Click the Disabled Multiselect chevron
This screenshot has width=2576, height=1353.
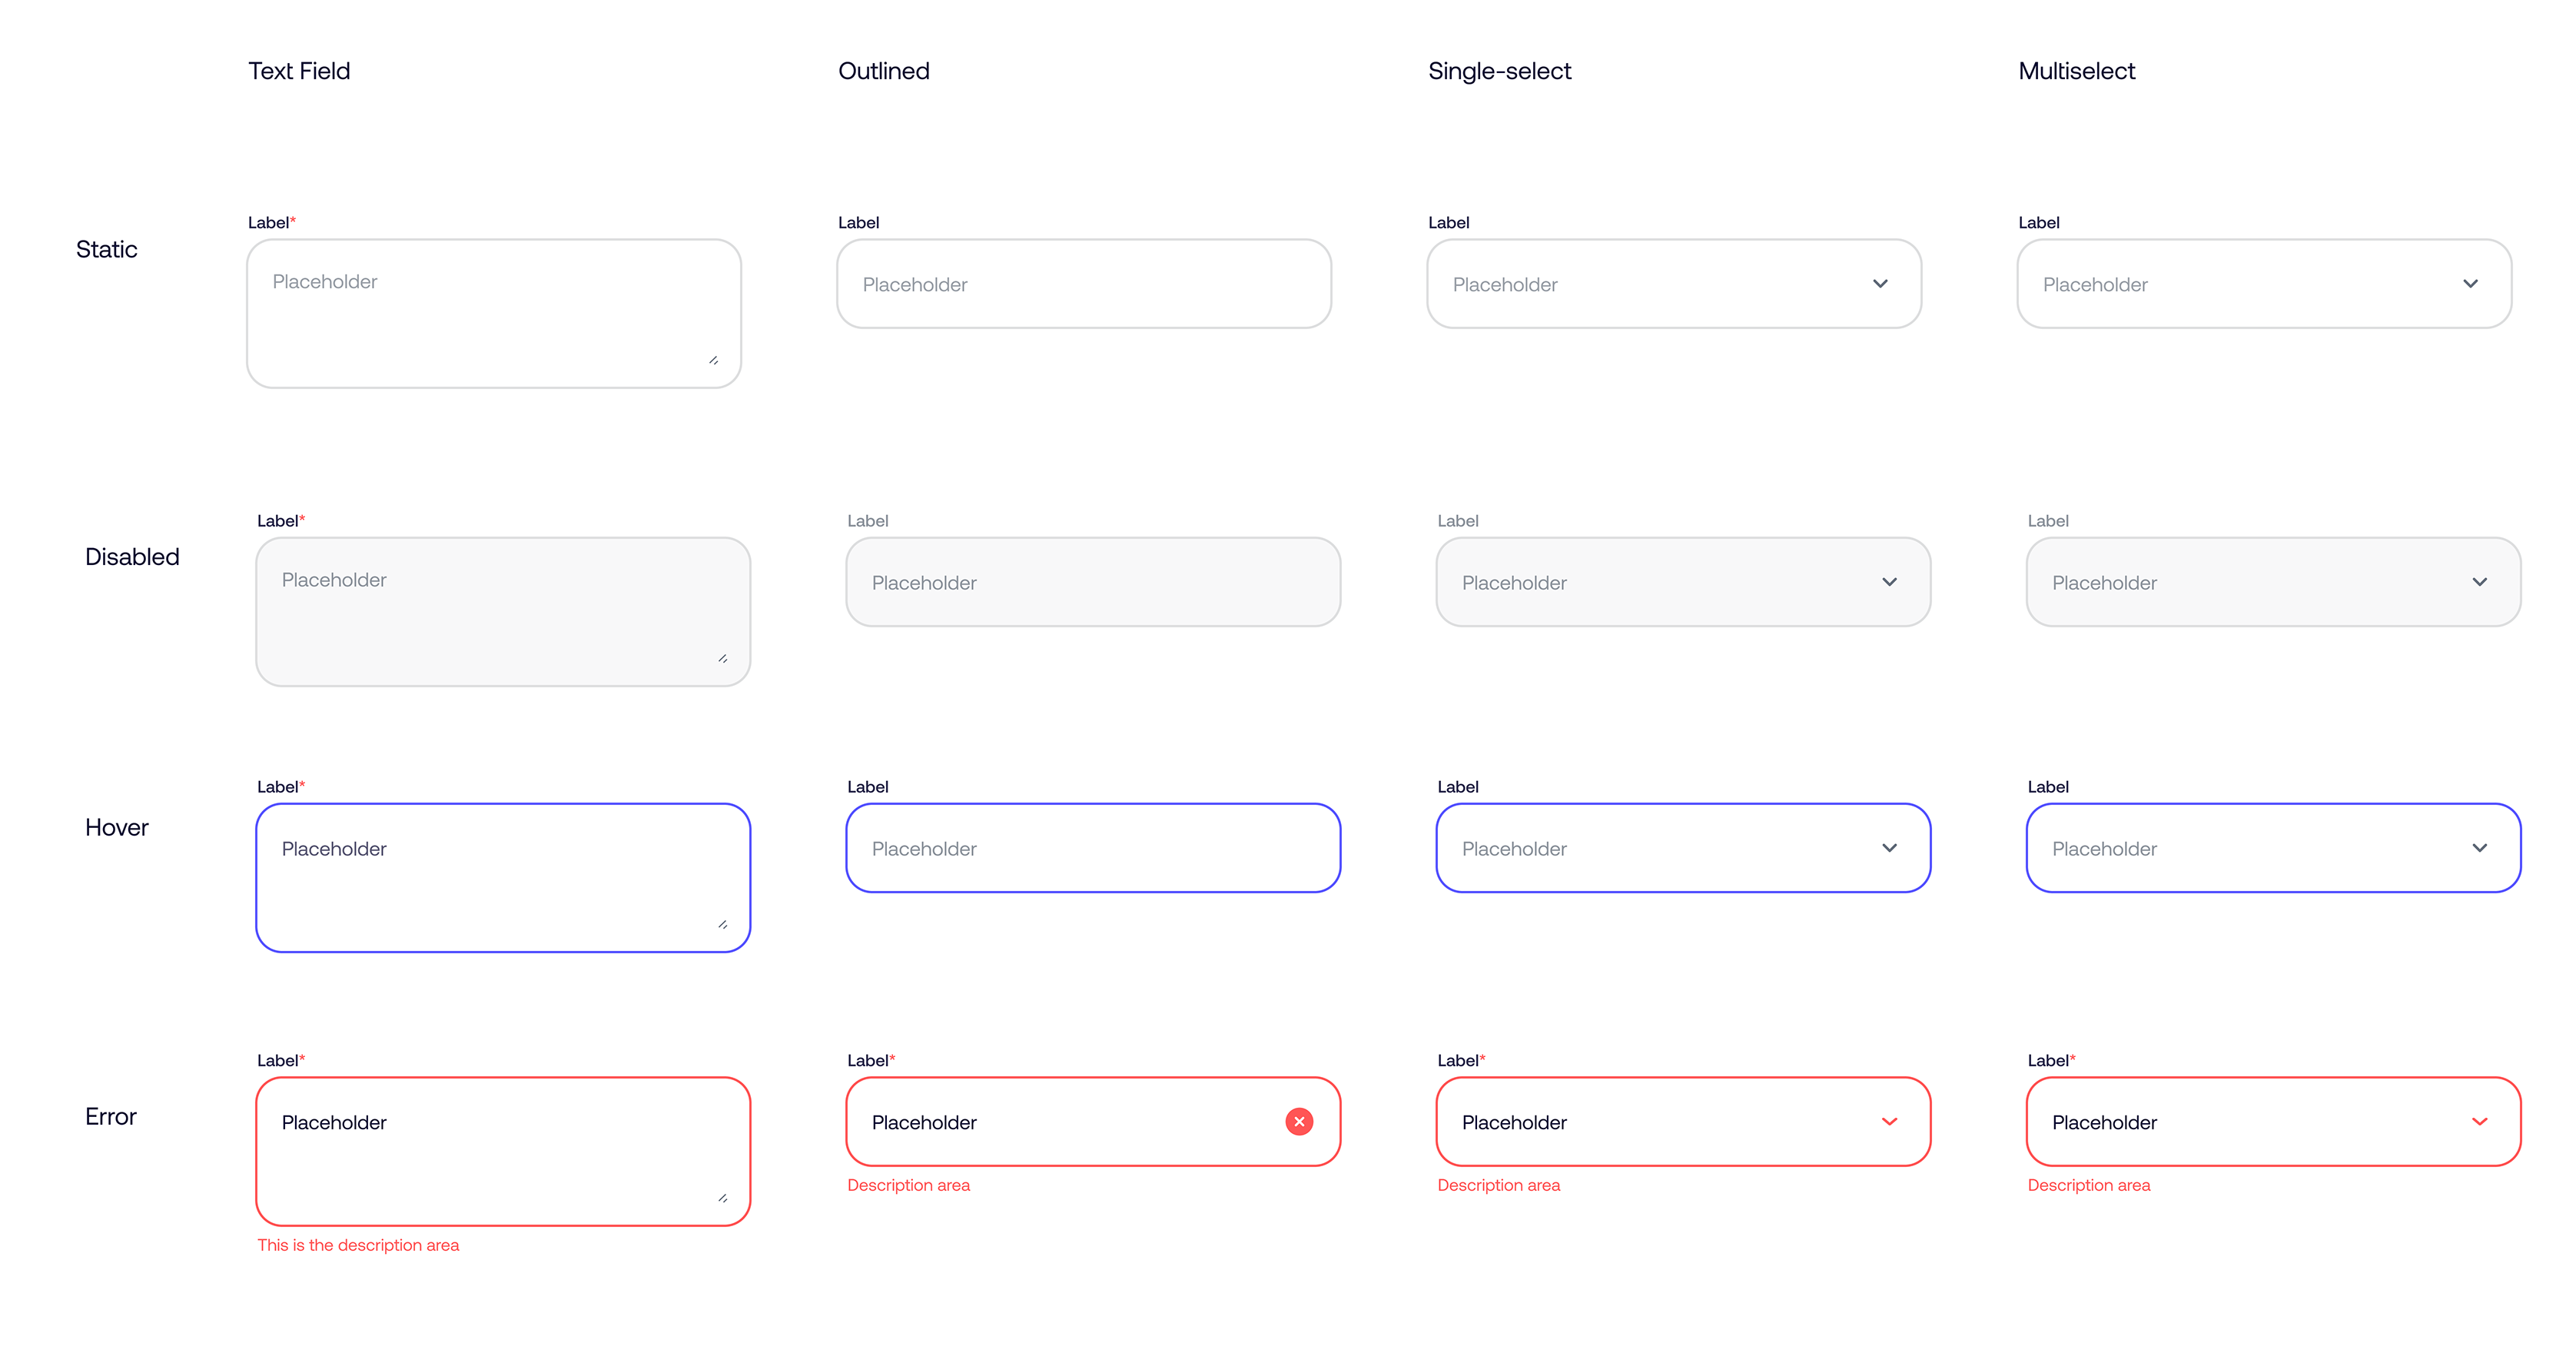pos(2479,582)
